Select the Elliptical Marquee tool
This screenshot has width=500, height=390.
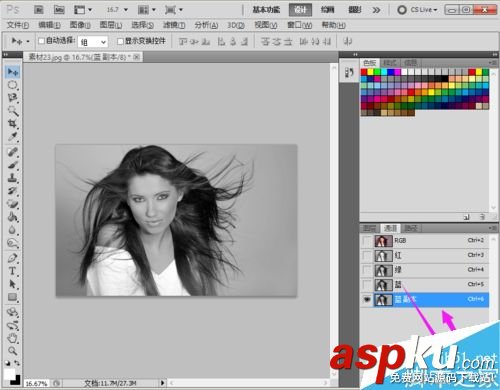[13, 85]
